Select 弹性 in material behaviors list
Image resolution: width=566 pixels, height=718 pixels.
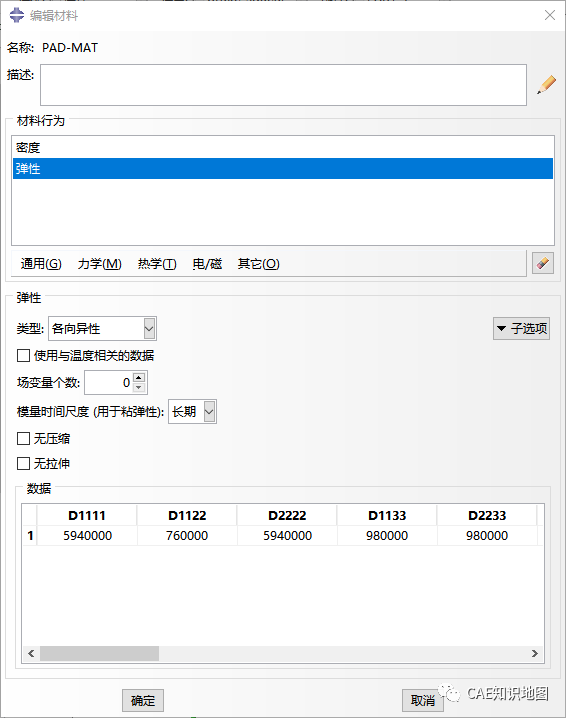click(283, 169)
